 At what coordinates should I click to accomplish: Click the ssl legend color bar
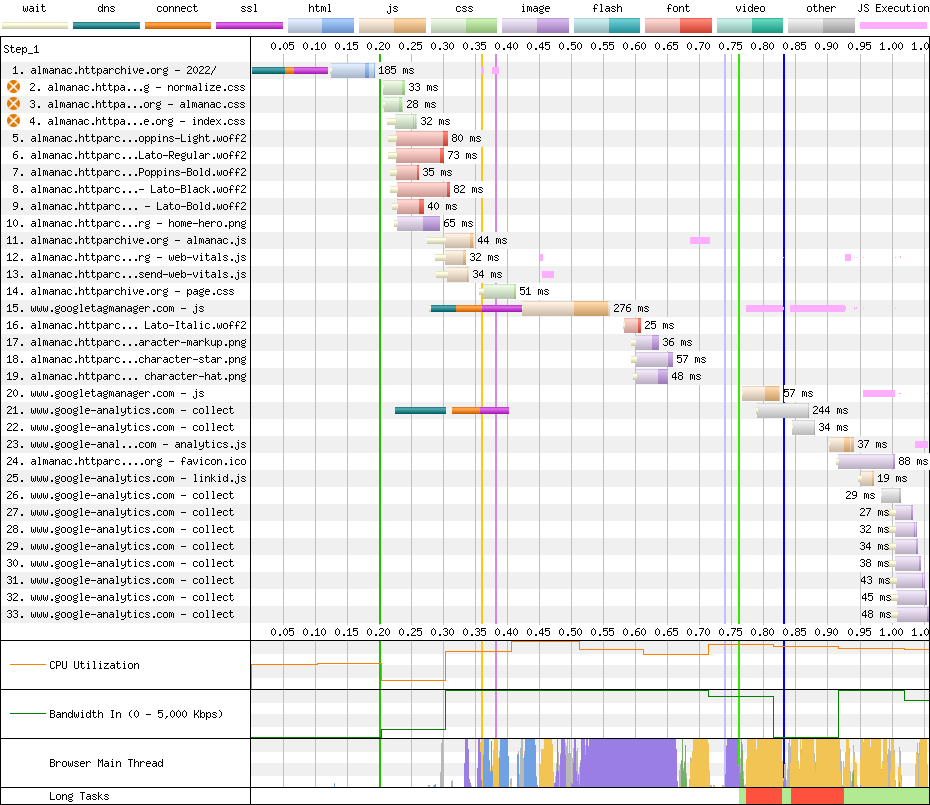point(249,24)
